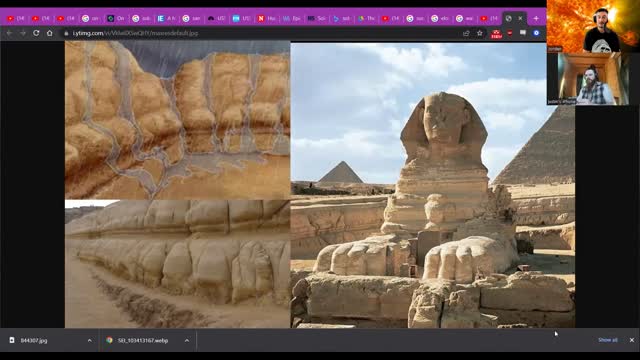The image size is (640, 360).
Task: Switch to the Google 'san' tab
Action: point(191,18)
